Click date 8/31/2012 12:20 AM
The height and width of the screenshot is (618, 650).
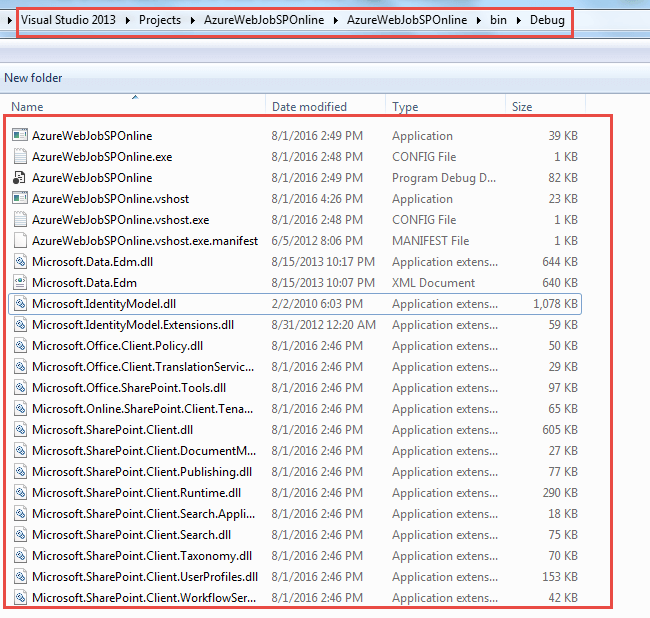(x=324, y=325)
